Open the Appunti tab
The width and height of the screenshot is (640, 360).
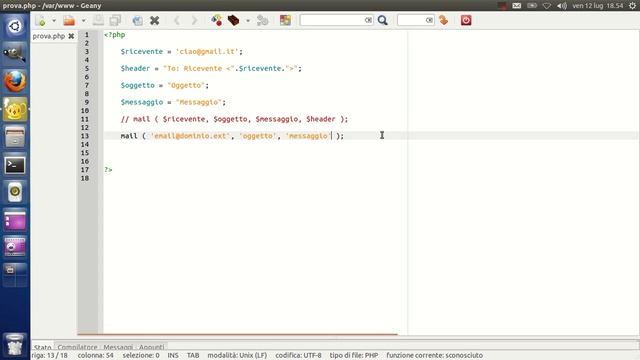[152, 347]
